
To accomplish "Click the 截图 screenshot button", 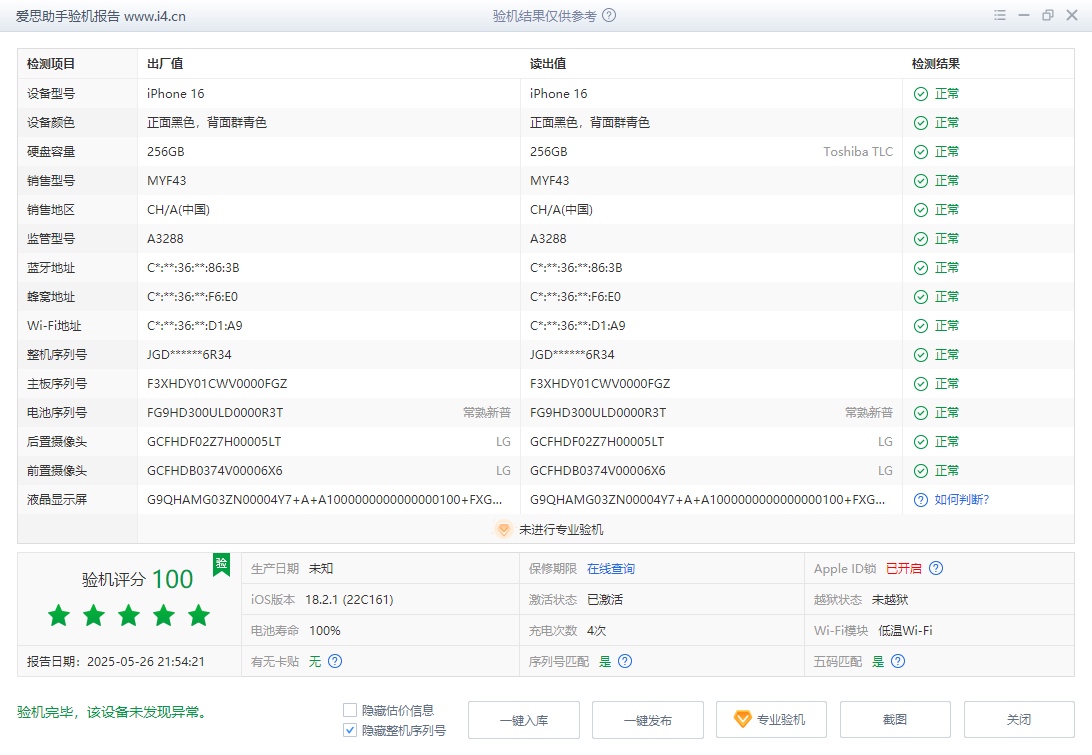I will (895, 720).
